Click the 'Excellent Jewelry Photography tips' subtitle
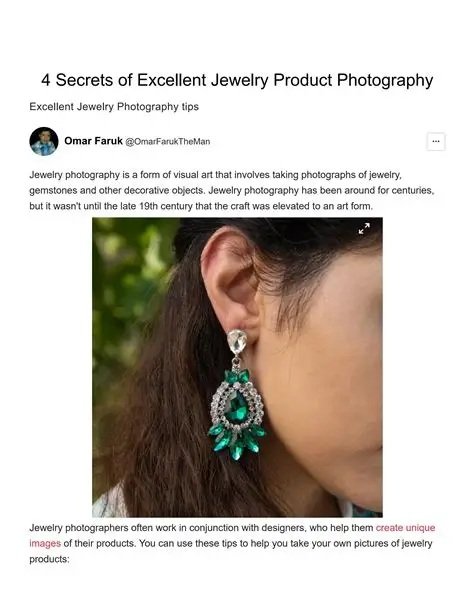The image size is (474, 613). [x=114, y=106]
